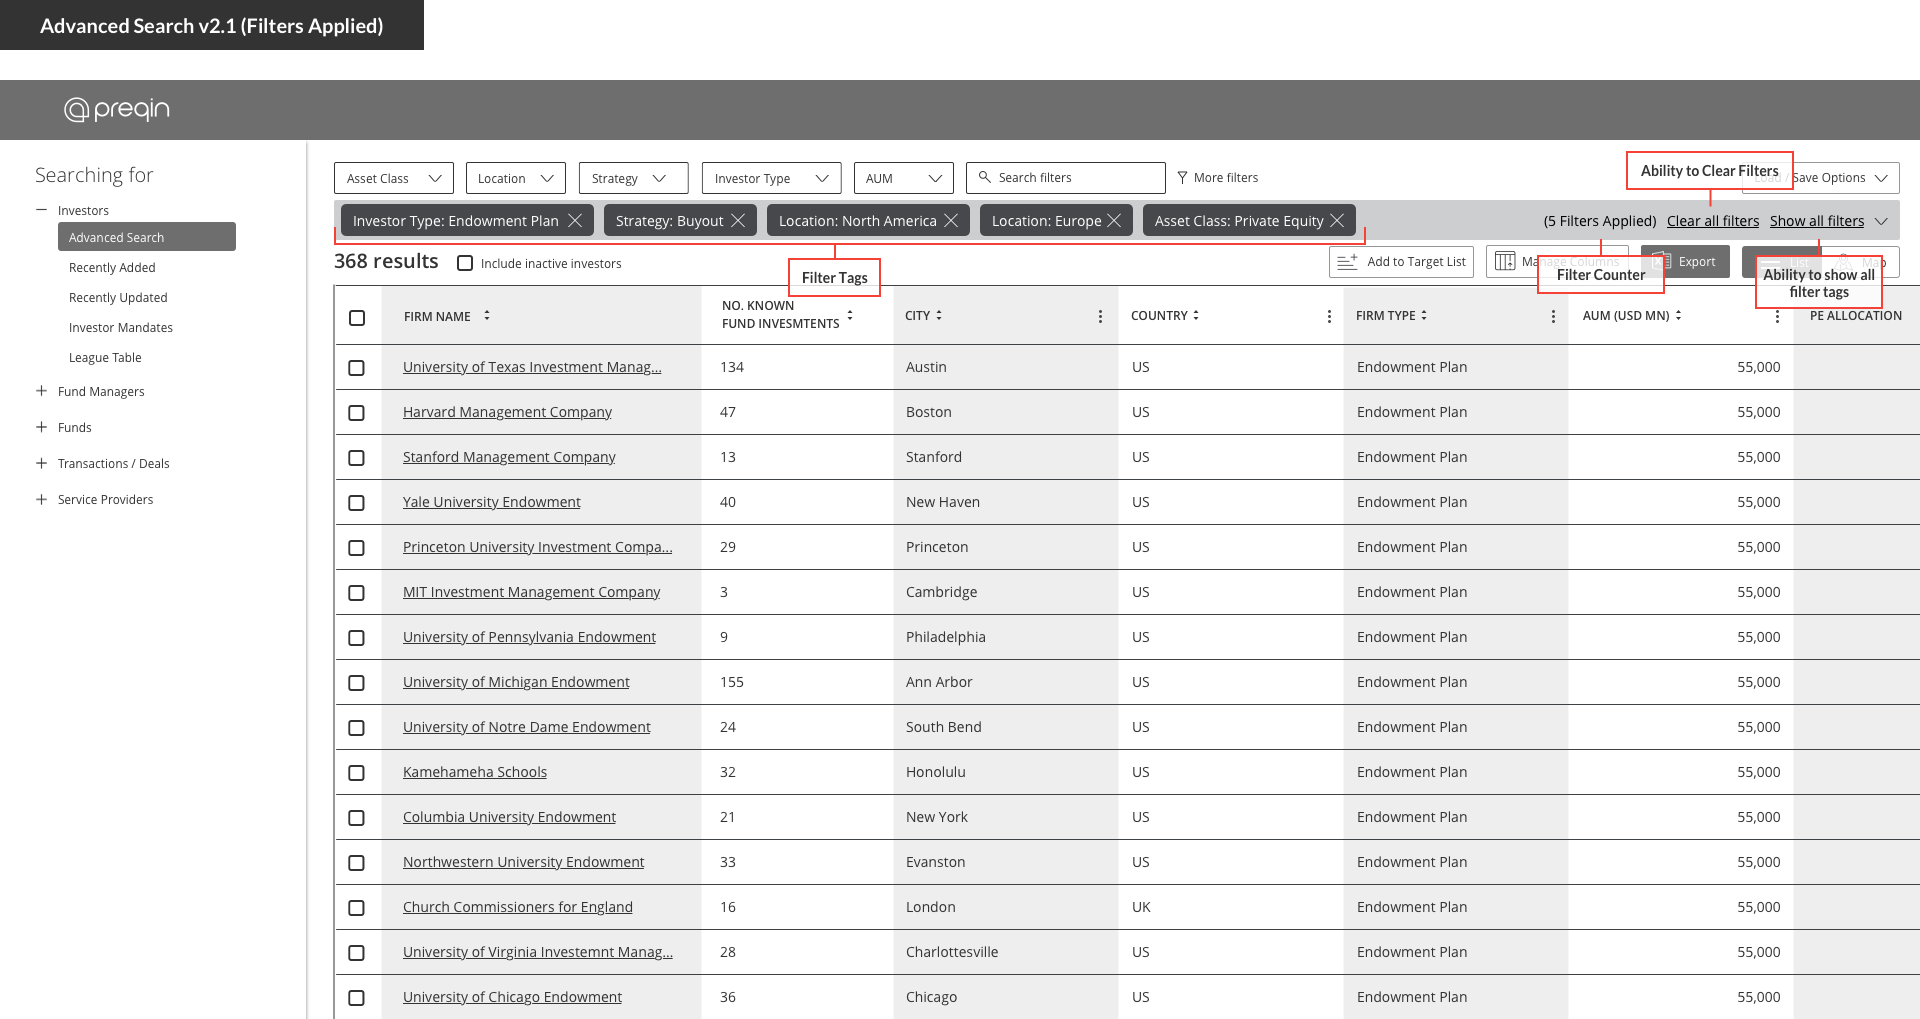This screenshot has width=1920, height=1019.
Task: Remove the Strategy: Buyout filter tag
Action: click(x=738, y=221)
